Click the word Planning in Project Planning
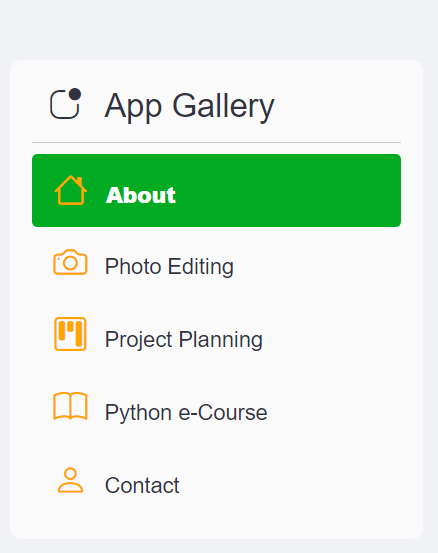Image resolution: width=438 pixels, height=553 pixels. pos(221,340)
